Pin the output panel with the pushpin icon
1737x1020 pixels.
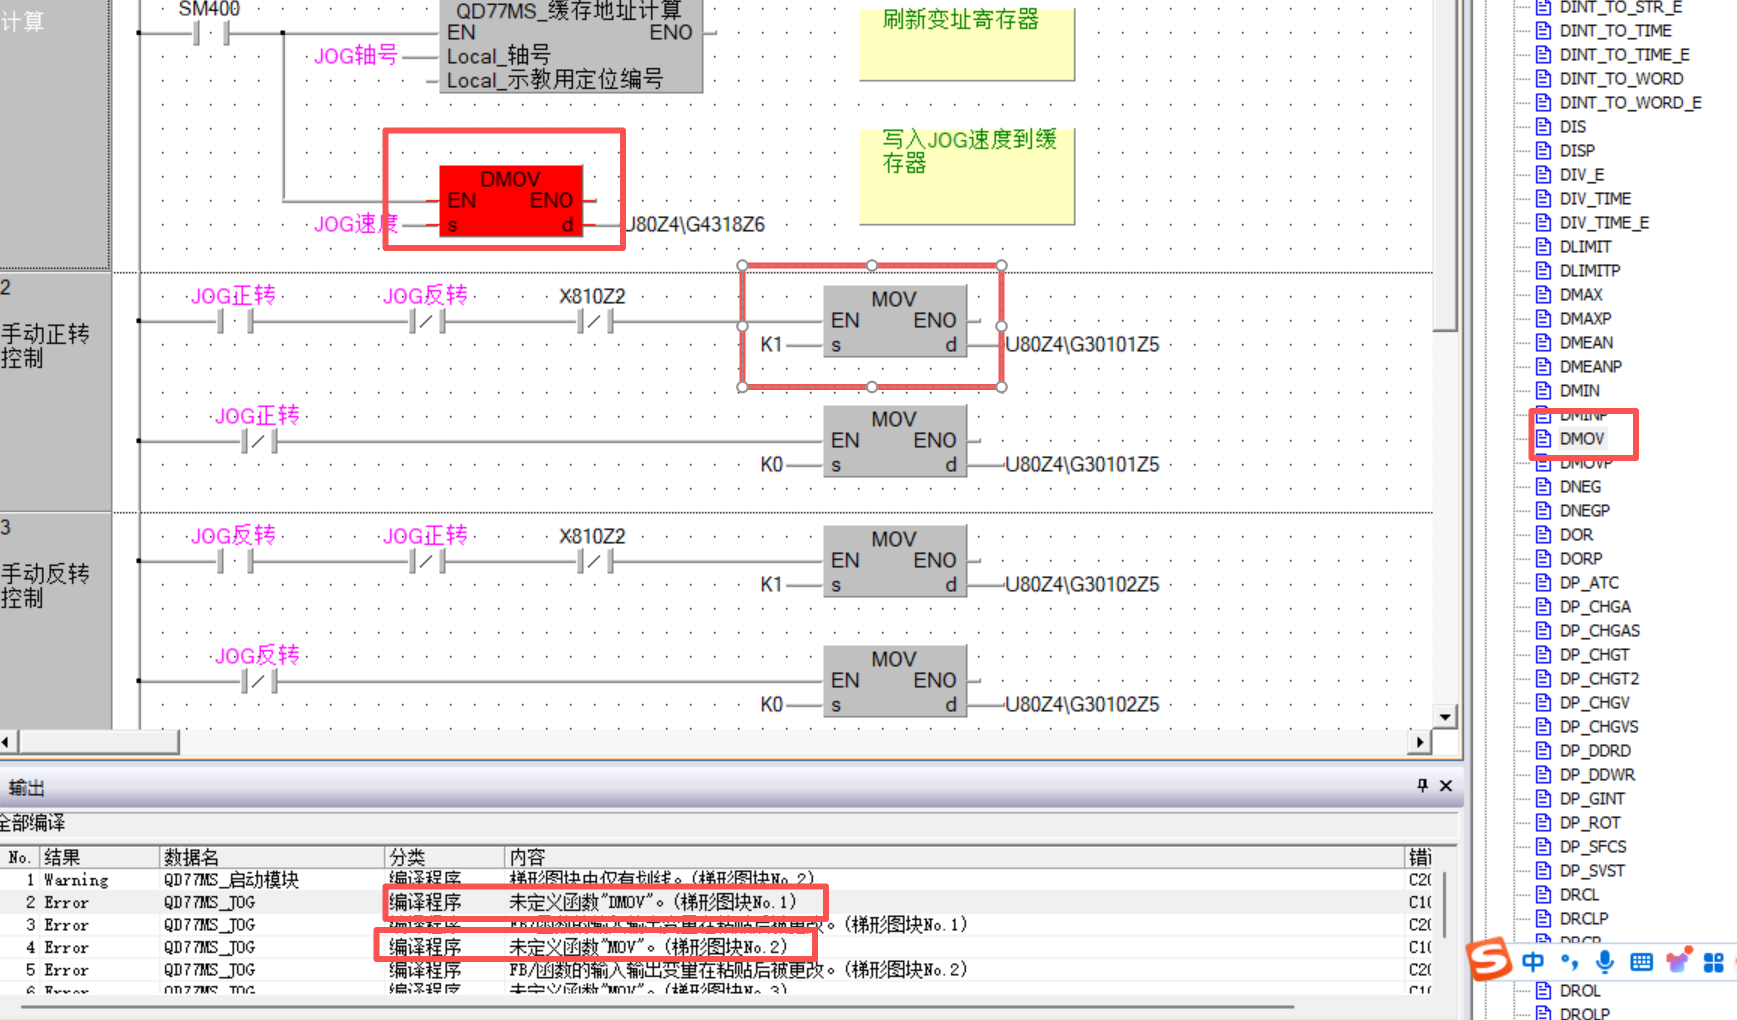(1422, 786)
